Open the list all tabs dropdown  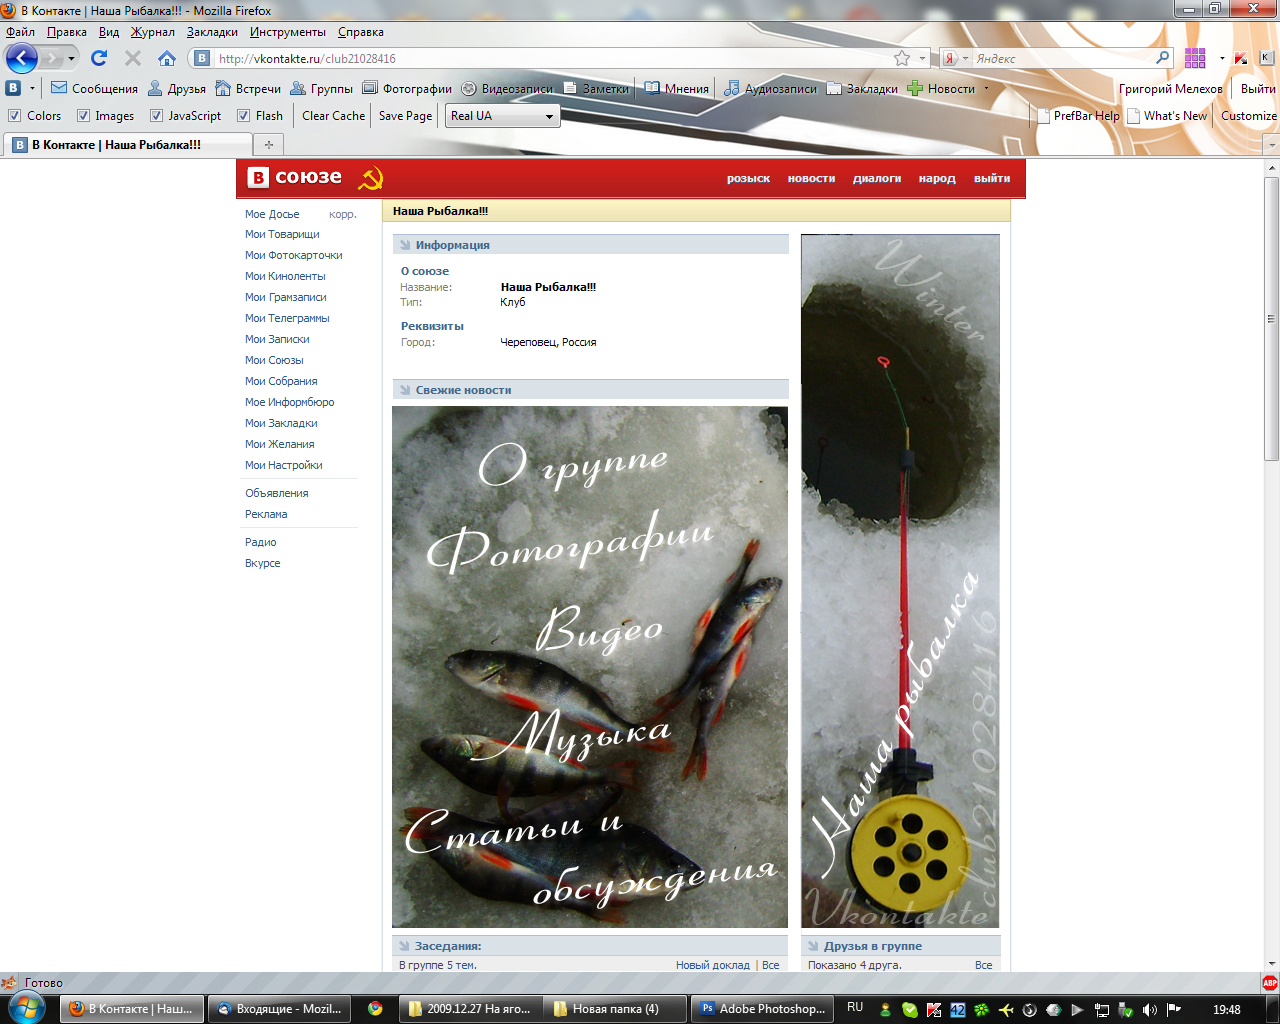click(1271, 145)
